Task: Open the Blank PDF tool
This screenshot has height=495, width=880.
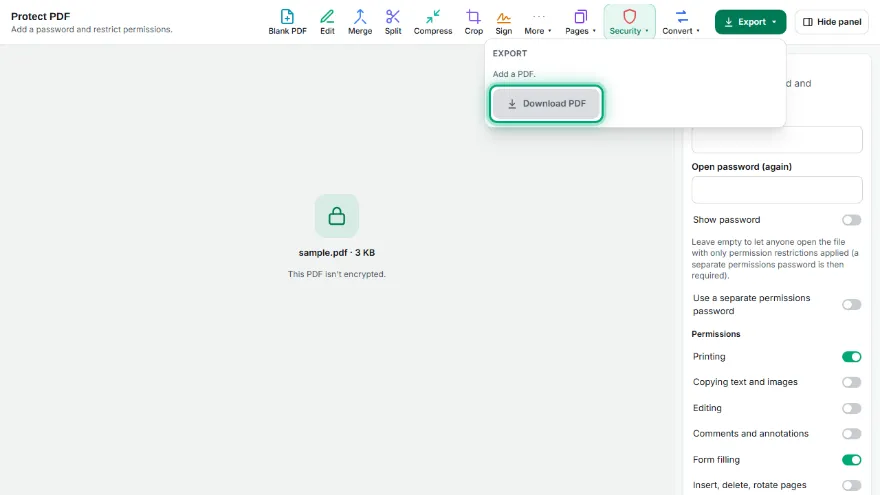Action: [287, 22]
